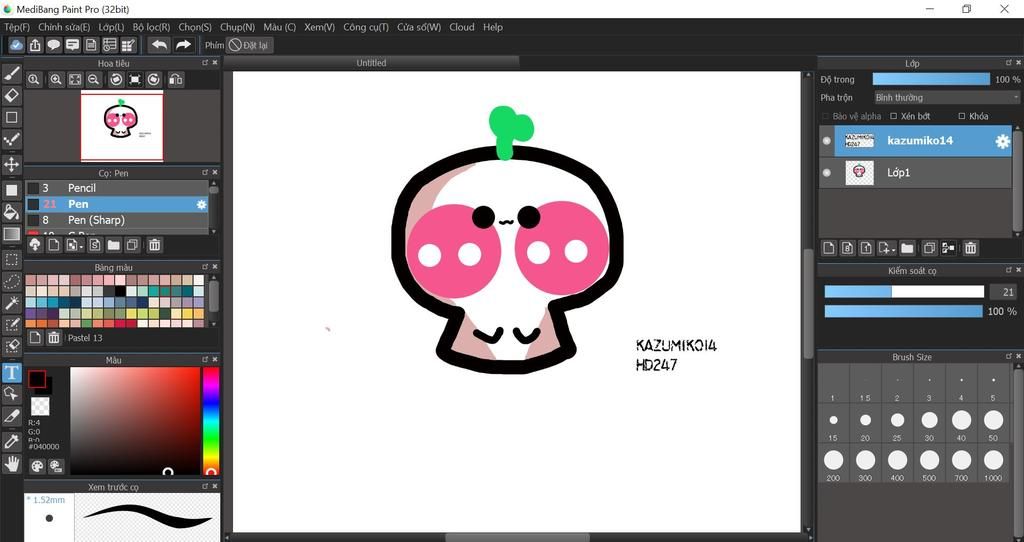This screenshot has height=542, width=1024.
Task: Open the Công cụ(T) menu
Action: (366, 27)
